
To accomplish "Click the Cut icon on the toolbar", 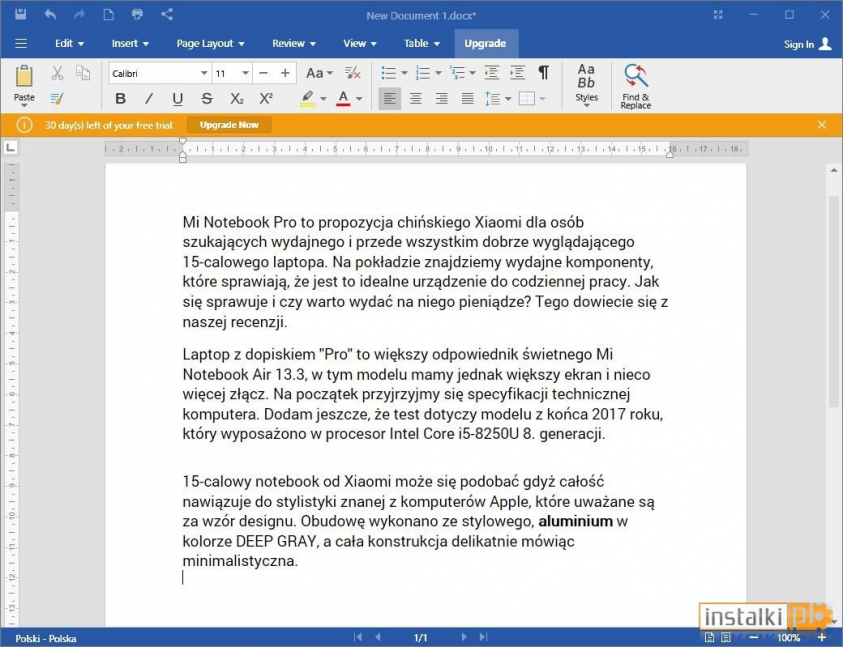I will point(57,73).
